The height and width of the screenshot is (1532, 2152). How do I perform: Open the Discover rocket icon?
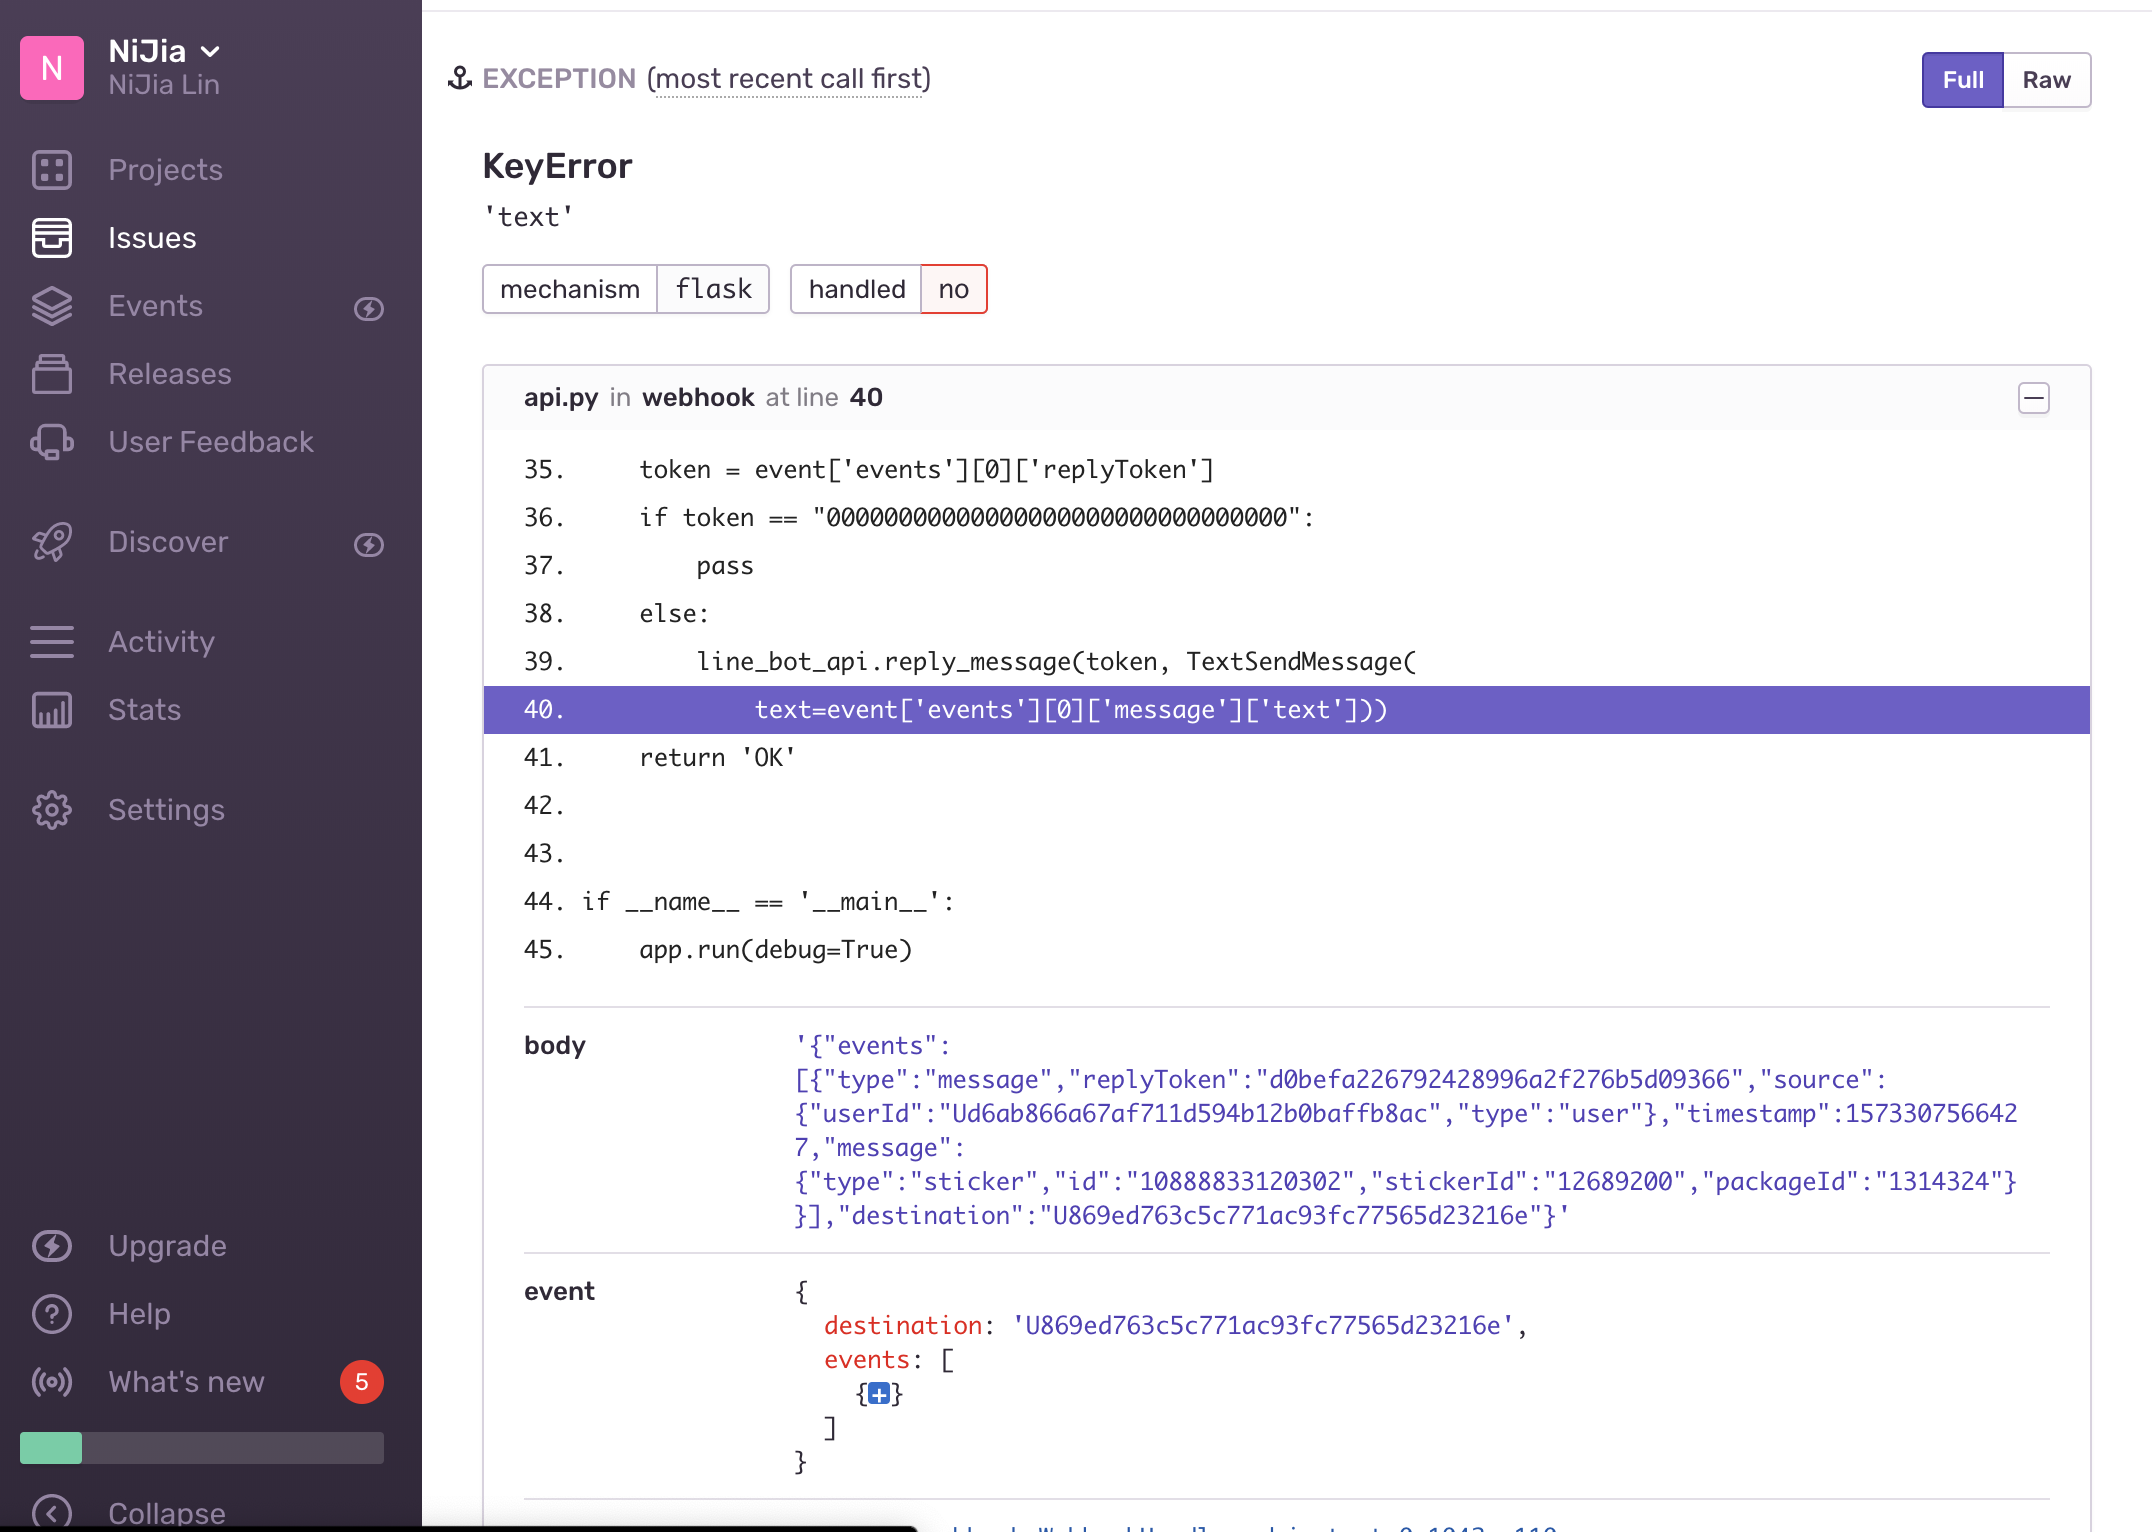click(51, 542)
